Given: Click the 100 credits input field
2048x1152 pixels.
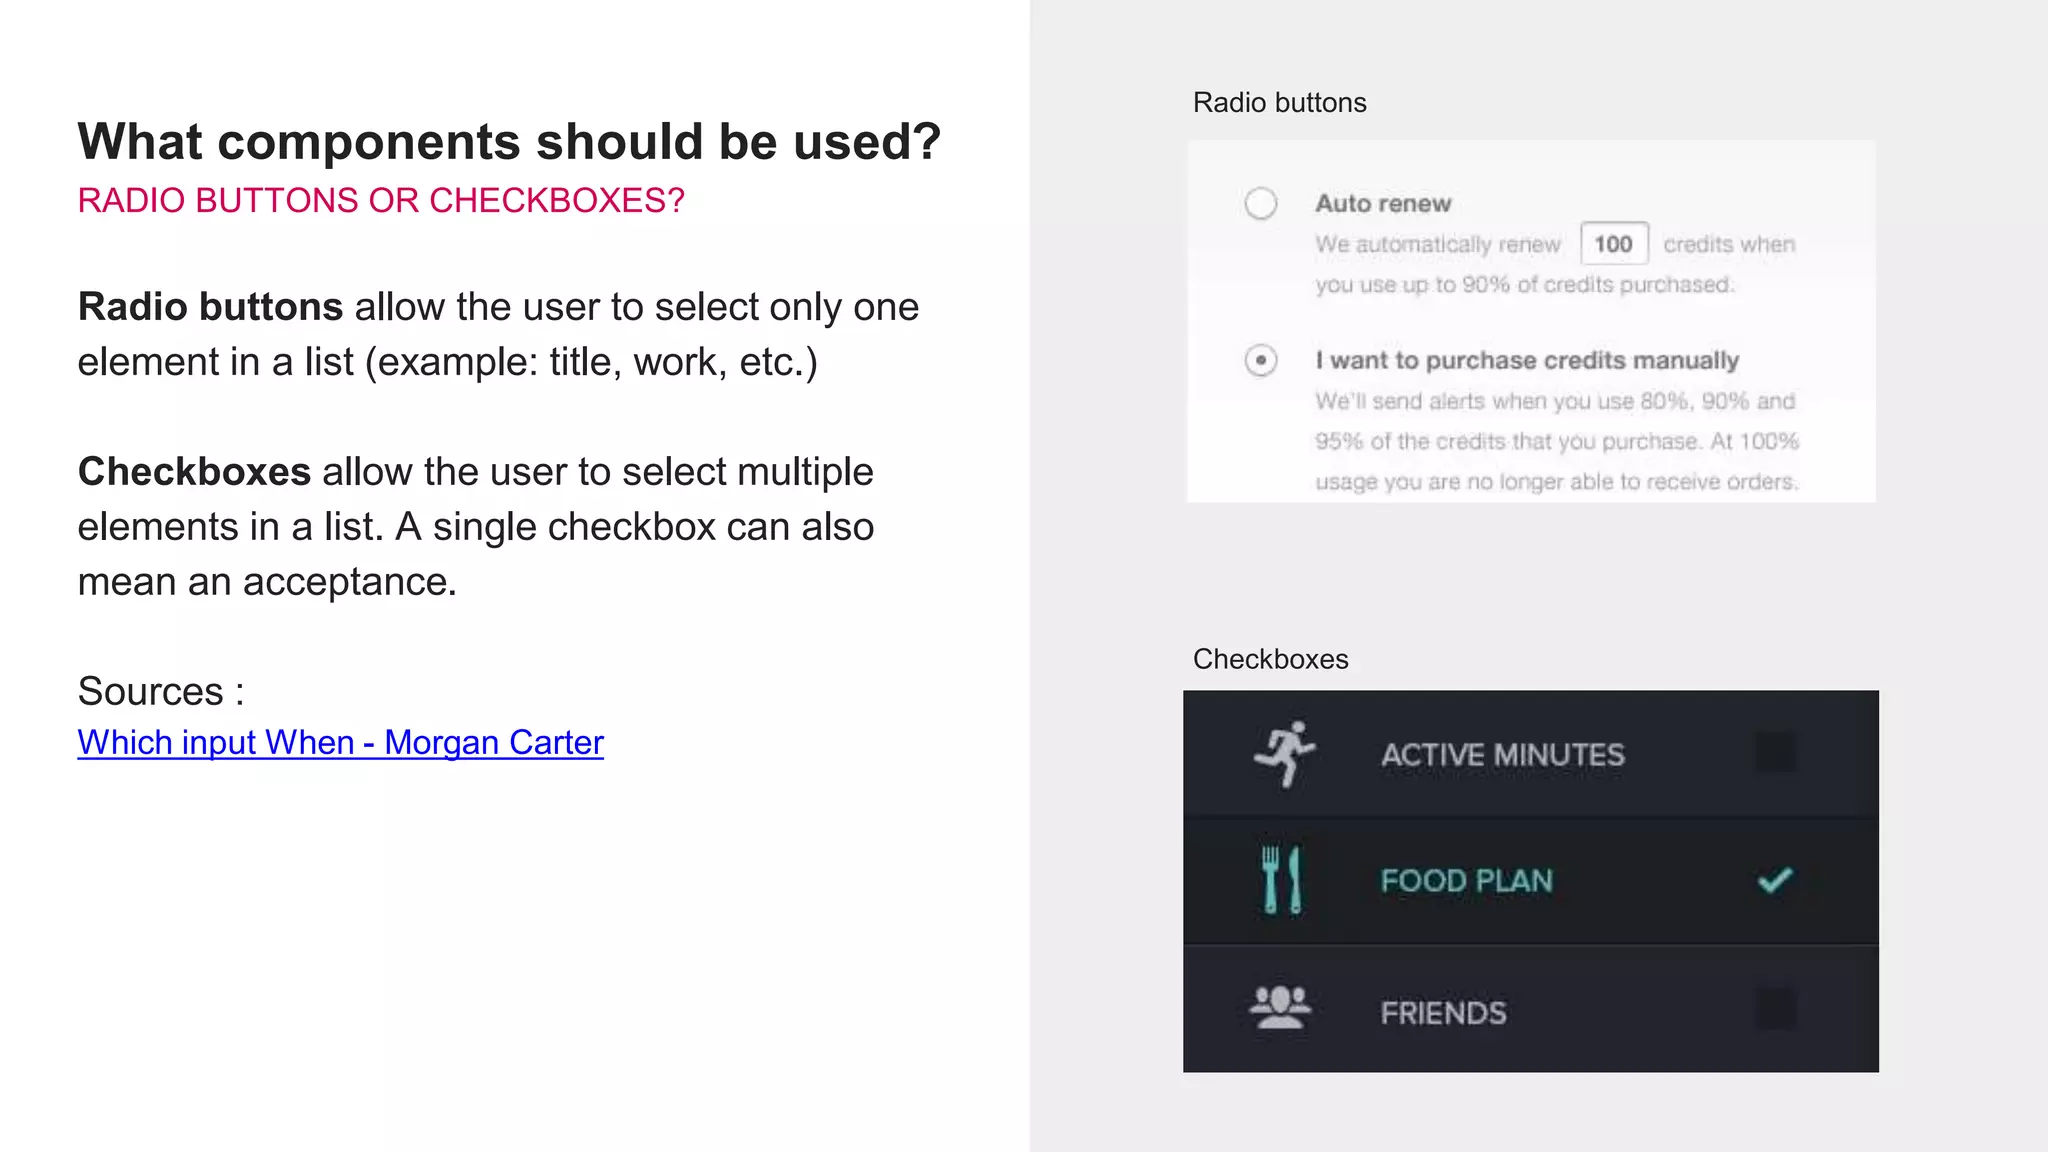Looking at the screenshot, I should pyautogui.click(x=1614, y=244).
